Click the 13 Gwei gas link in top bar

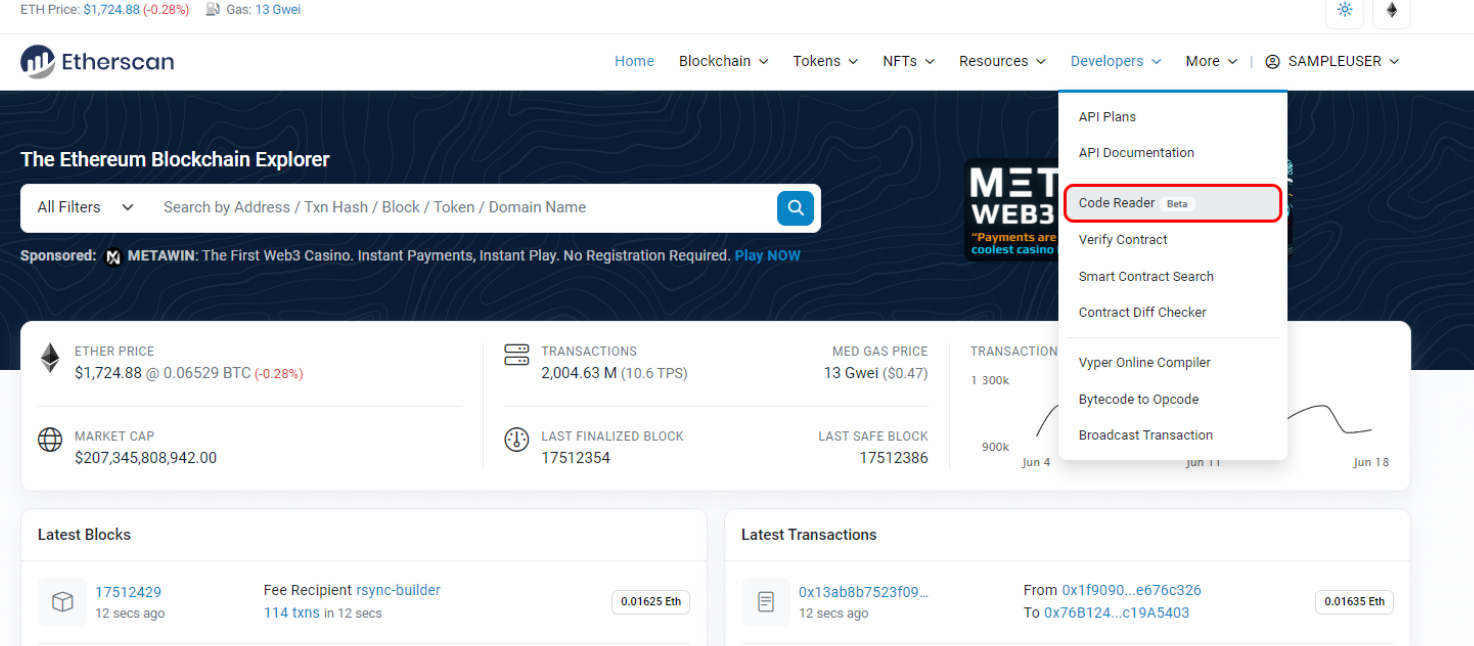coord(278,10)
